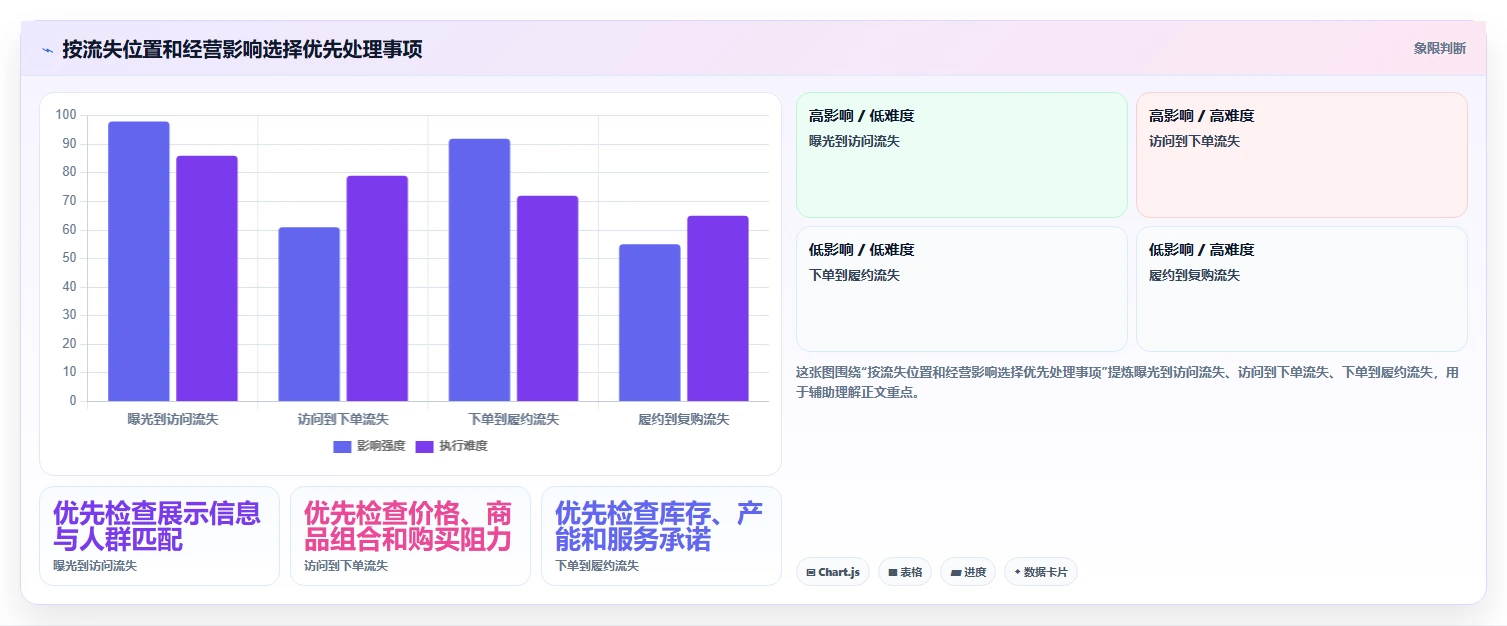Viewport: 1507px width, 626px height.
Task: Open the 低影响 / 高难度 quadrant card
Action: pyautogui.click(x=1302, y=289)
